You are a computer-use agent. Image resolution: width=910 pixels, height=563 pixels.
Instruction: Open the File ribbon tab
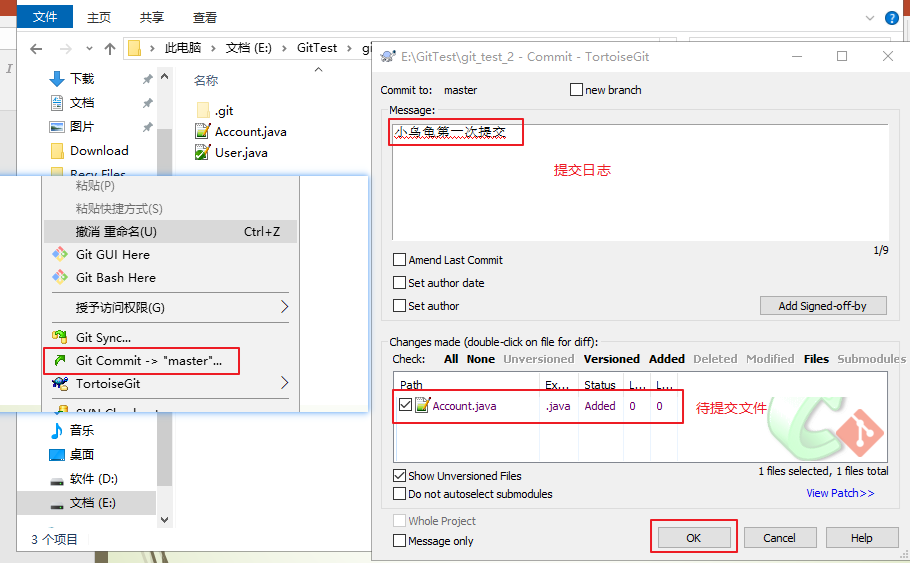pos(45,17)
